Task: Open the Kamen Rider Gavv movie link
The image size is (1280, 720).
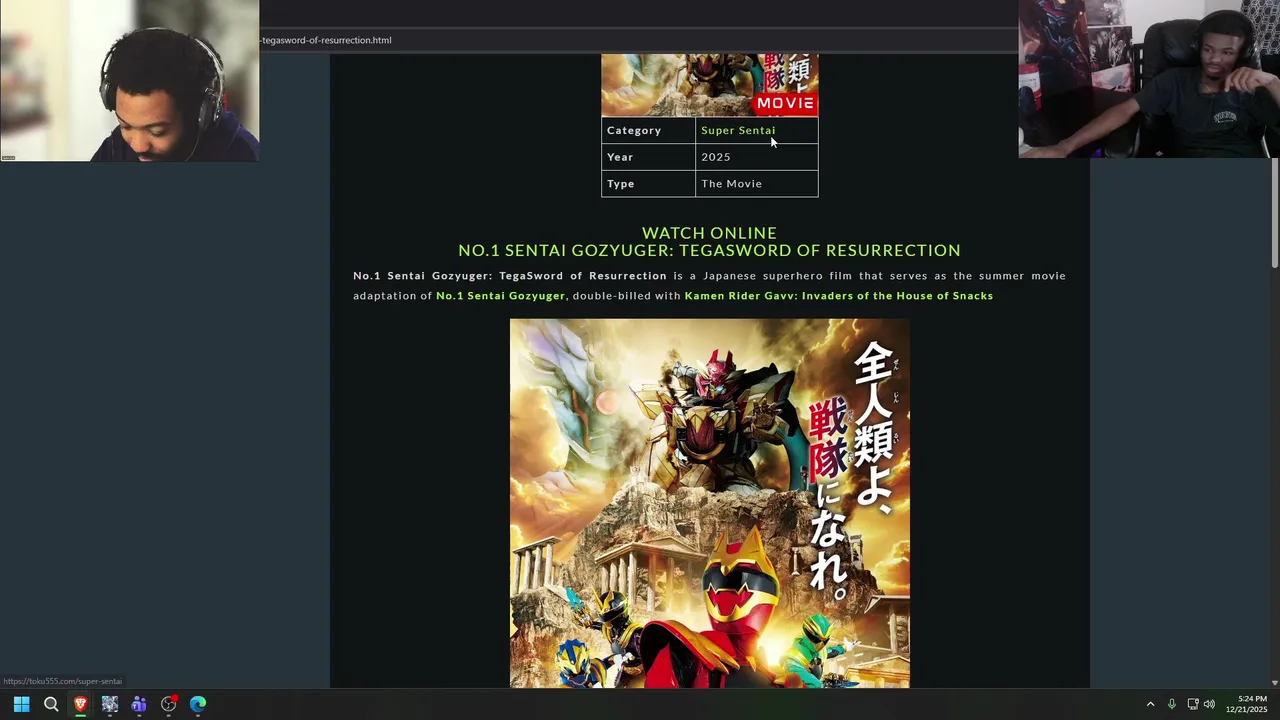Action: (x=838, y=296)
